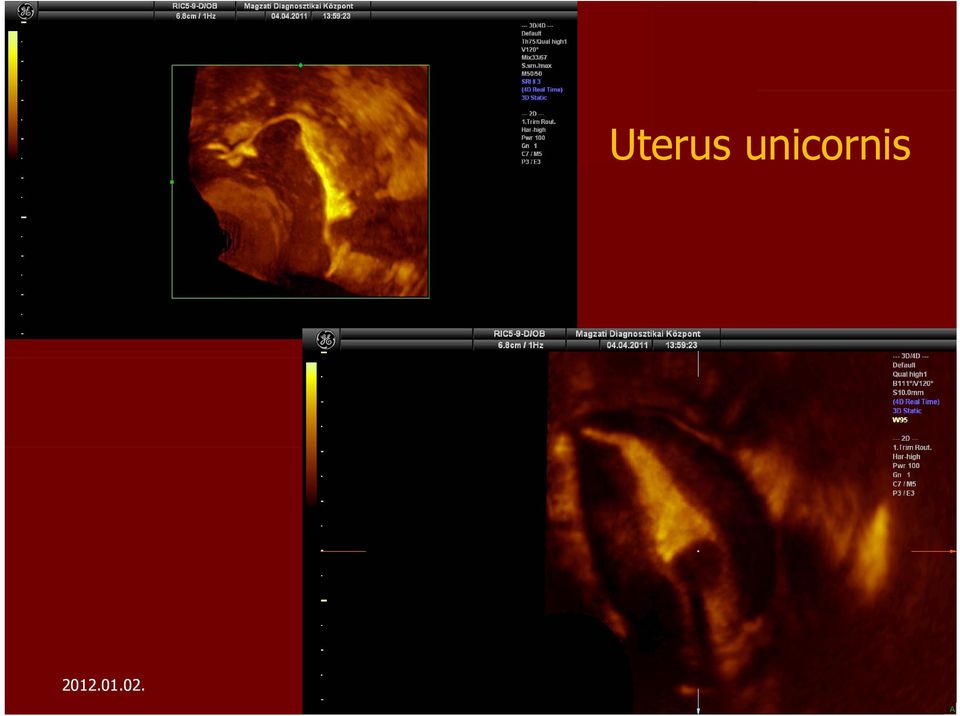The width and height of the screenshot is (960, 716).
Task: Click 'Magzati Diagnosztikai Központ' in the upper header
Action: [x=299, y=6]
